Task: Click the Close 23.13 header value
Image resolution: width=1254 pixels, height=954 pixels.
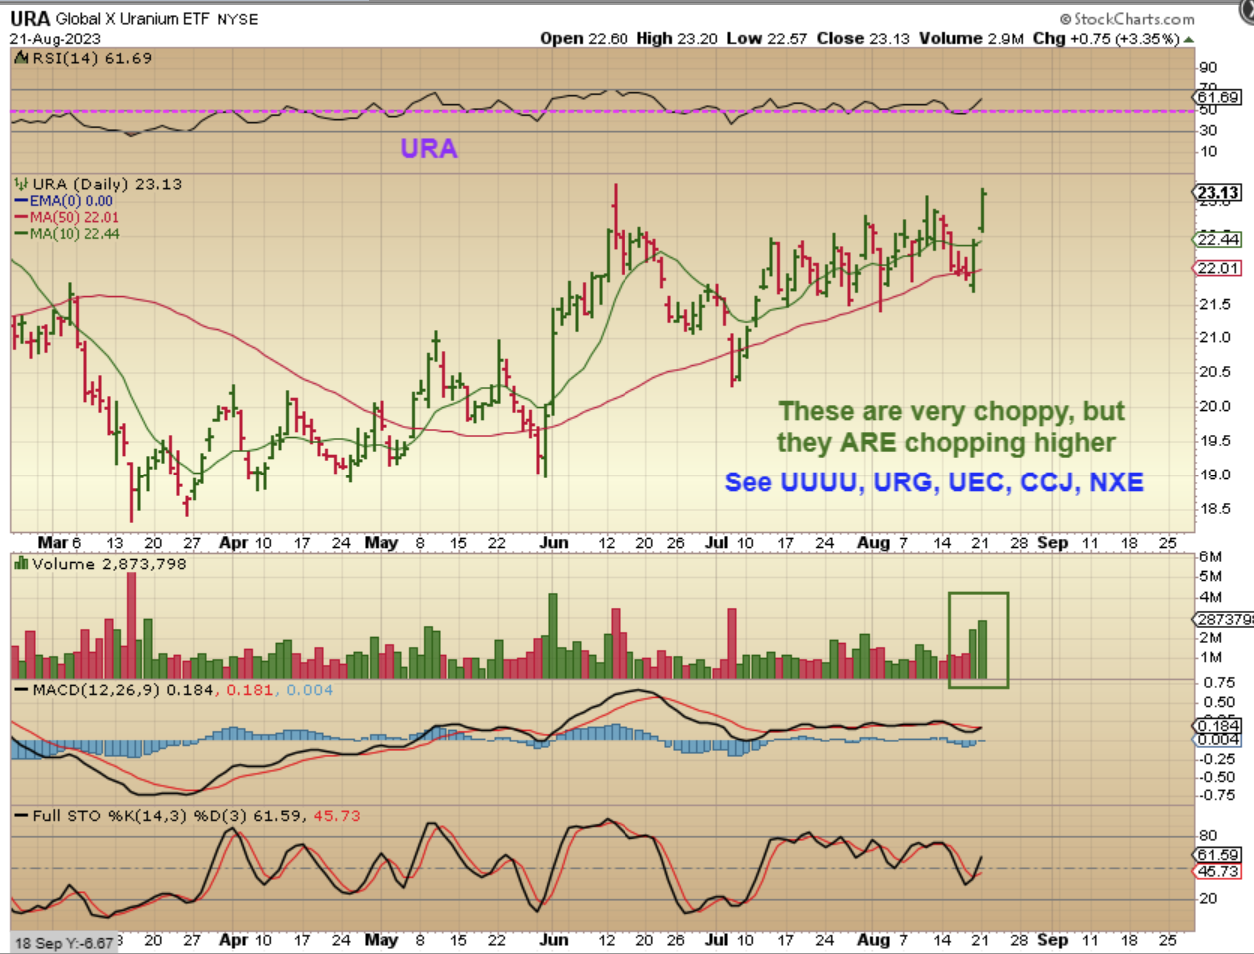Action: pos(863,38)
